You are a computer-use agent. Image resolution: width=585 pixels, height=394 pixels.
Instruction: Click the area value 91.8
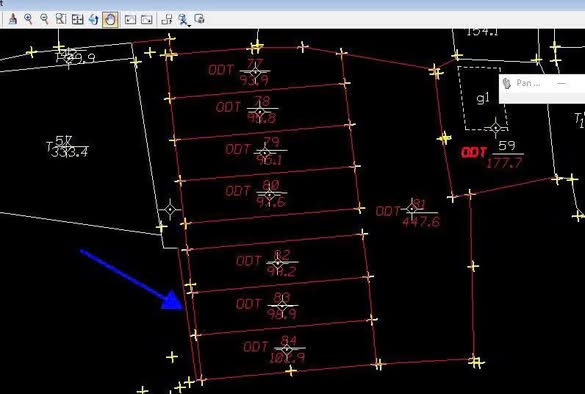pyautogui.click(x=262, y=118)
